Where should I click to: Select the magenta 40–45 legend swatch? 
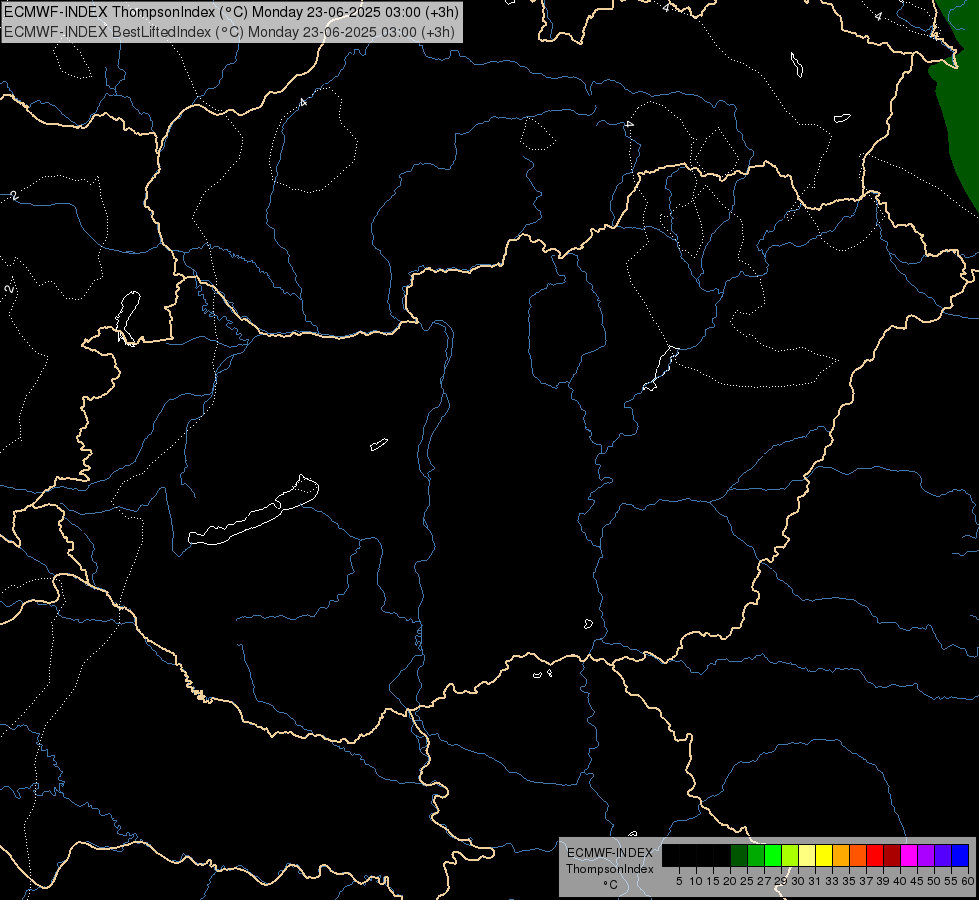click(x=909, y=855)
